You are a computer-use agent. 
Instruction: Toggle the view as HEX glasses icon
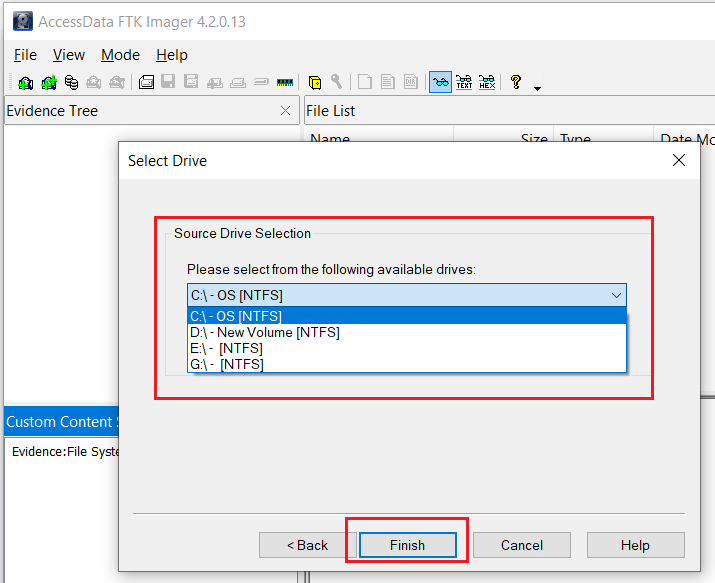point(487,83)
